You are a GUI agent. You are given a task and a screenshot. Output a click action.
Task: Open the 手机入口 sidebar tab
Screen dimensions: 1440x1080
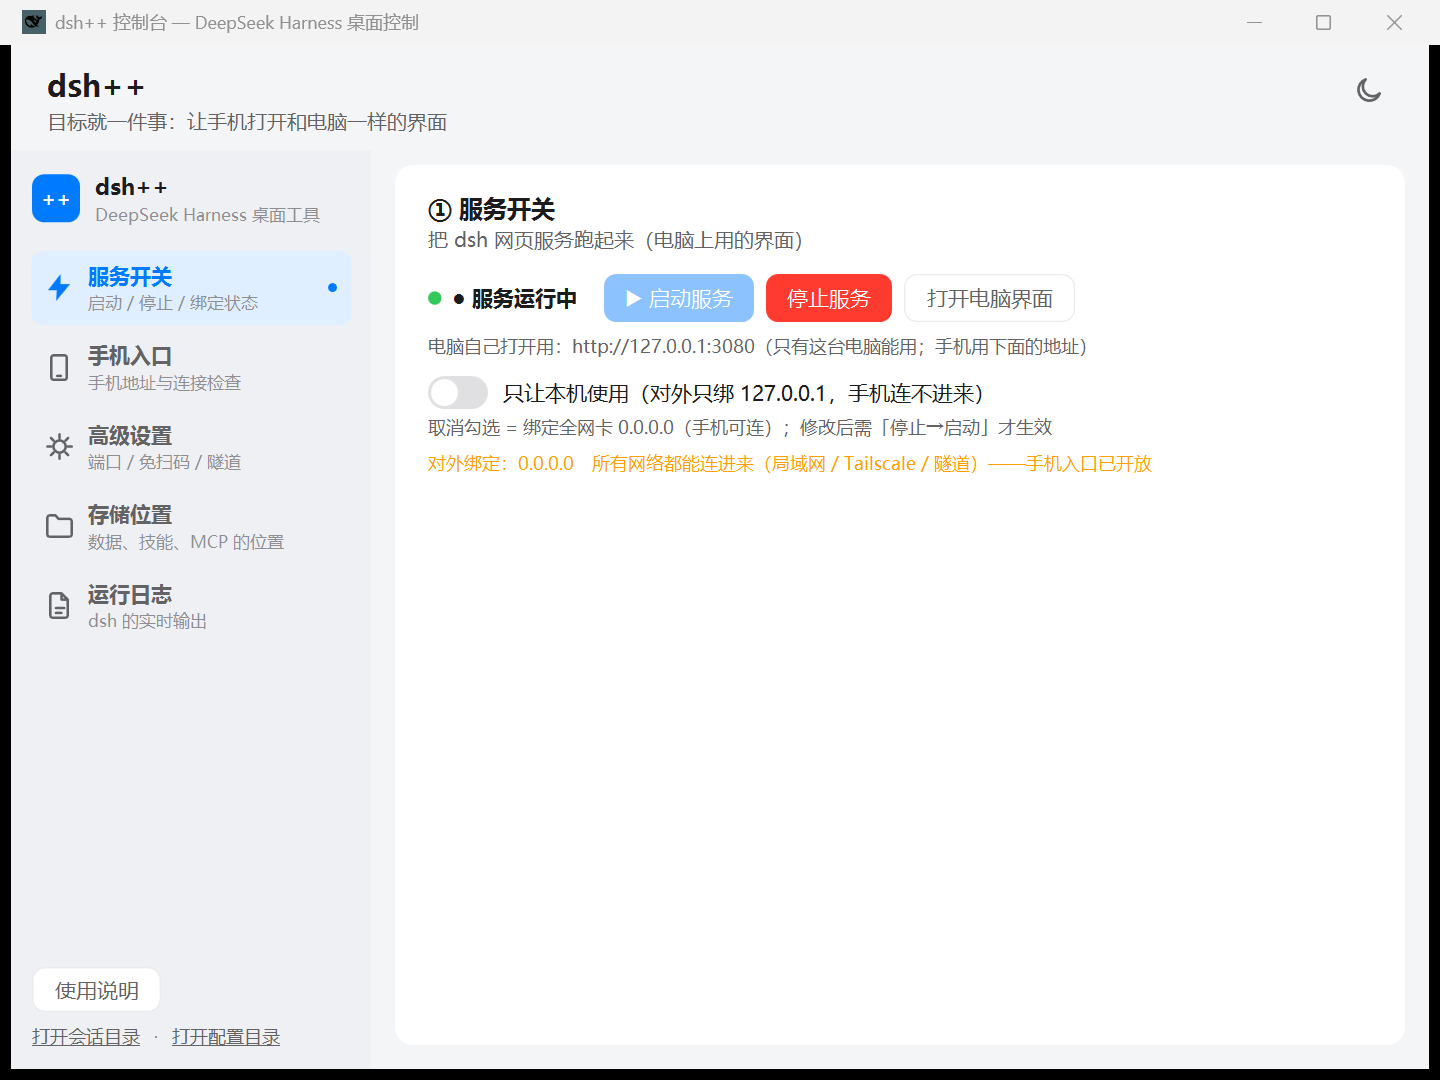coord(191,368)
